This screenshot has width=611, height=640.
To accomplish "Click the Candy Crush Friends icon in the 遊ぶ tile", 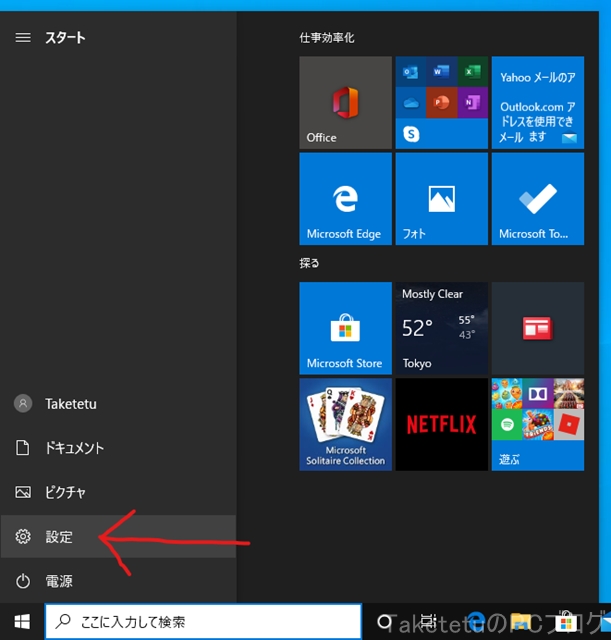I will [538, 424].
